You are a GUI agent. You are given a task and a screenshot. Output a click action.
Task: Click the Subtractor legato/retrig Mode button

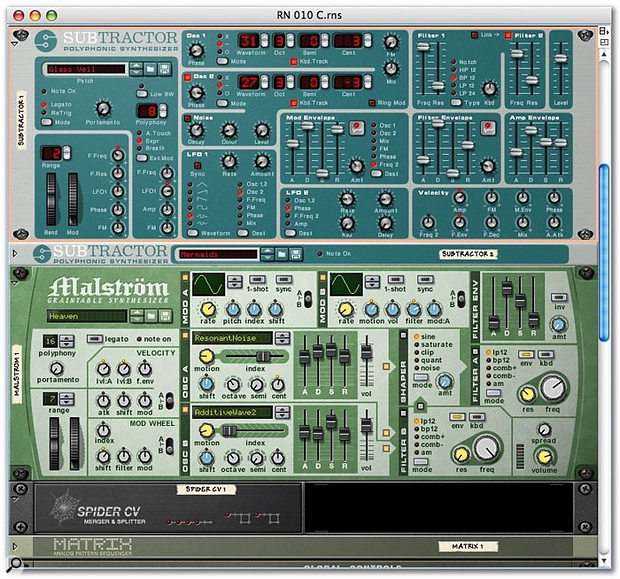(47, 122)
